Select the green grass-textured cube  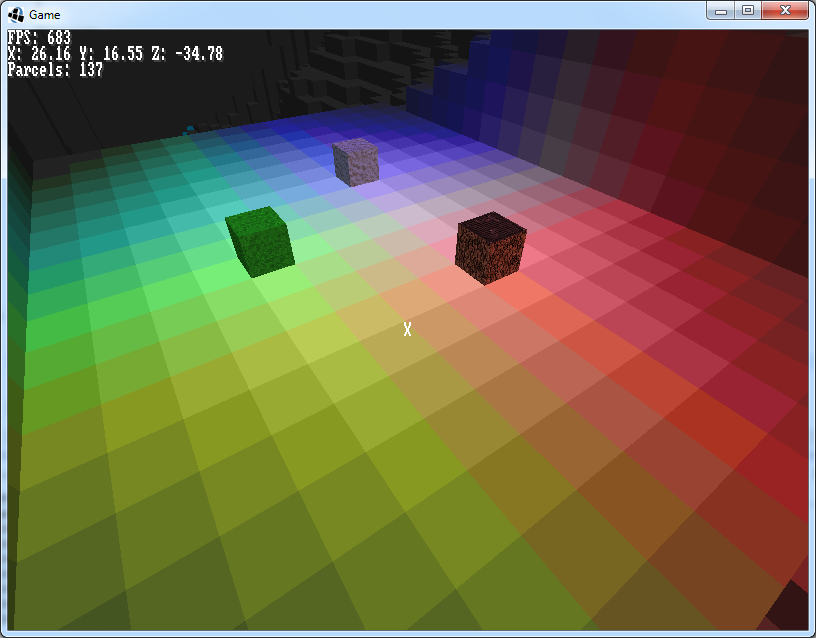click(260, 241)
